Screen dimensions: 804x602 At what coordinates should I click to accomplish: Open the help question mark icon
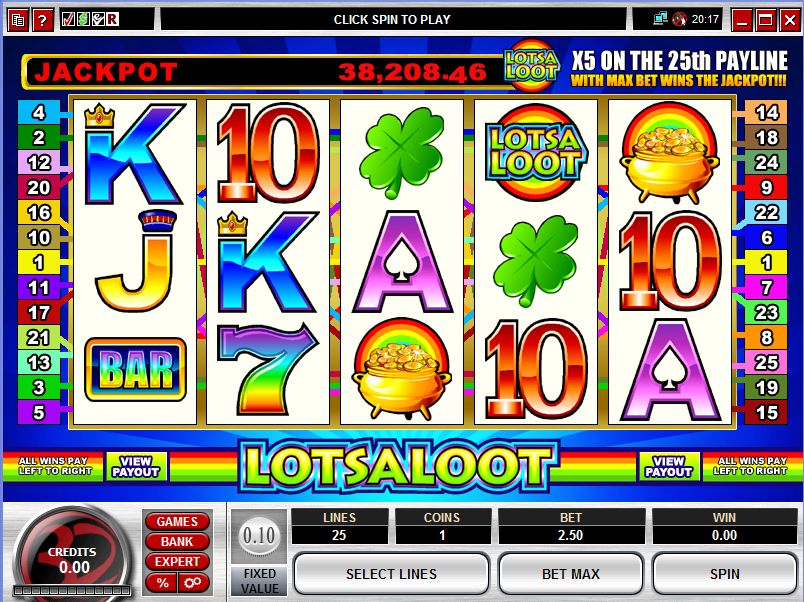43,21
